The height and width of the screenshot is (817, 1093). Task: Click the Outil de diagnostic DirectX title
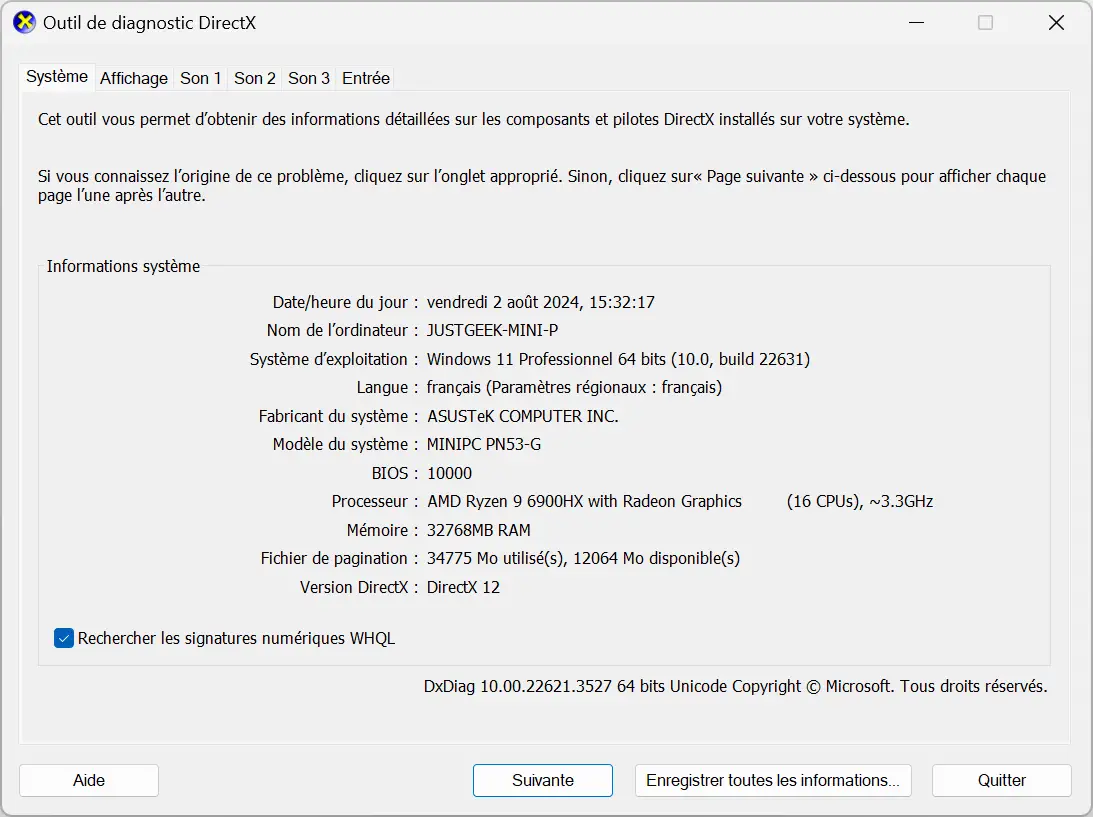click(x=149, y=23)
